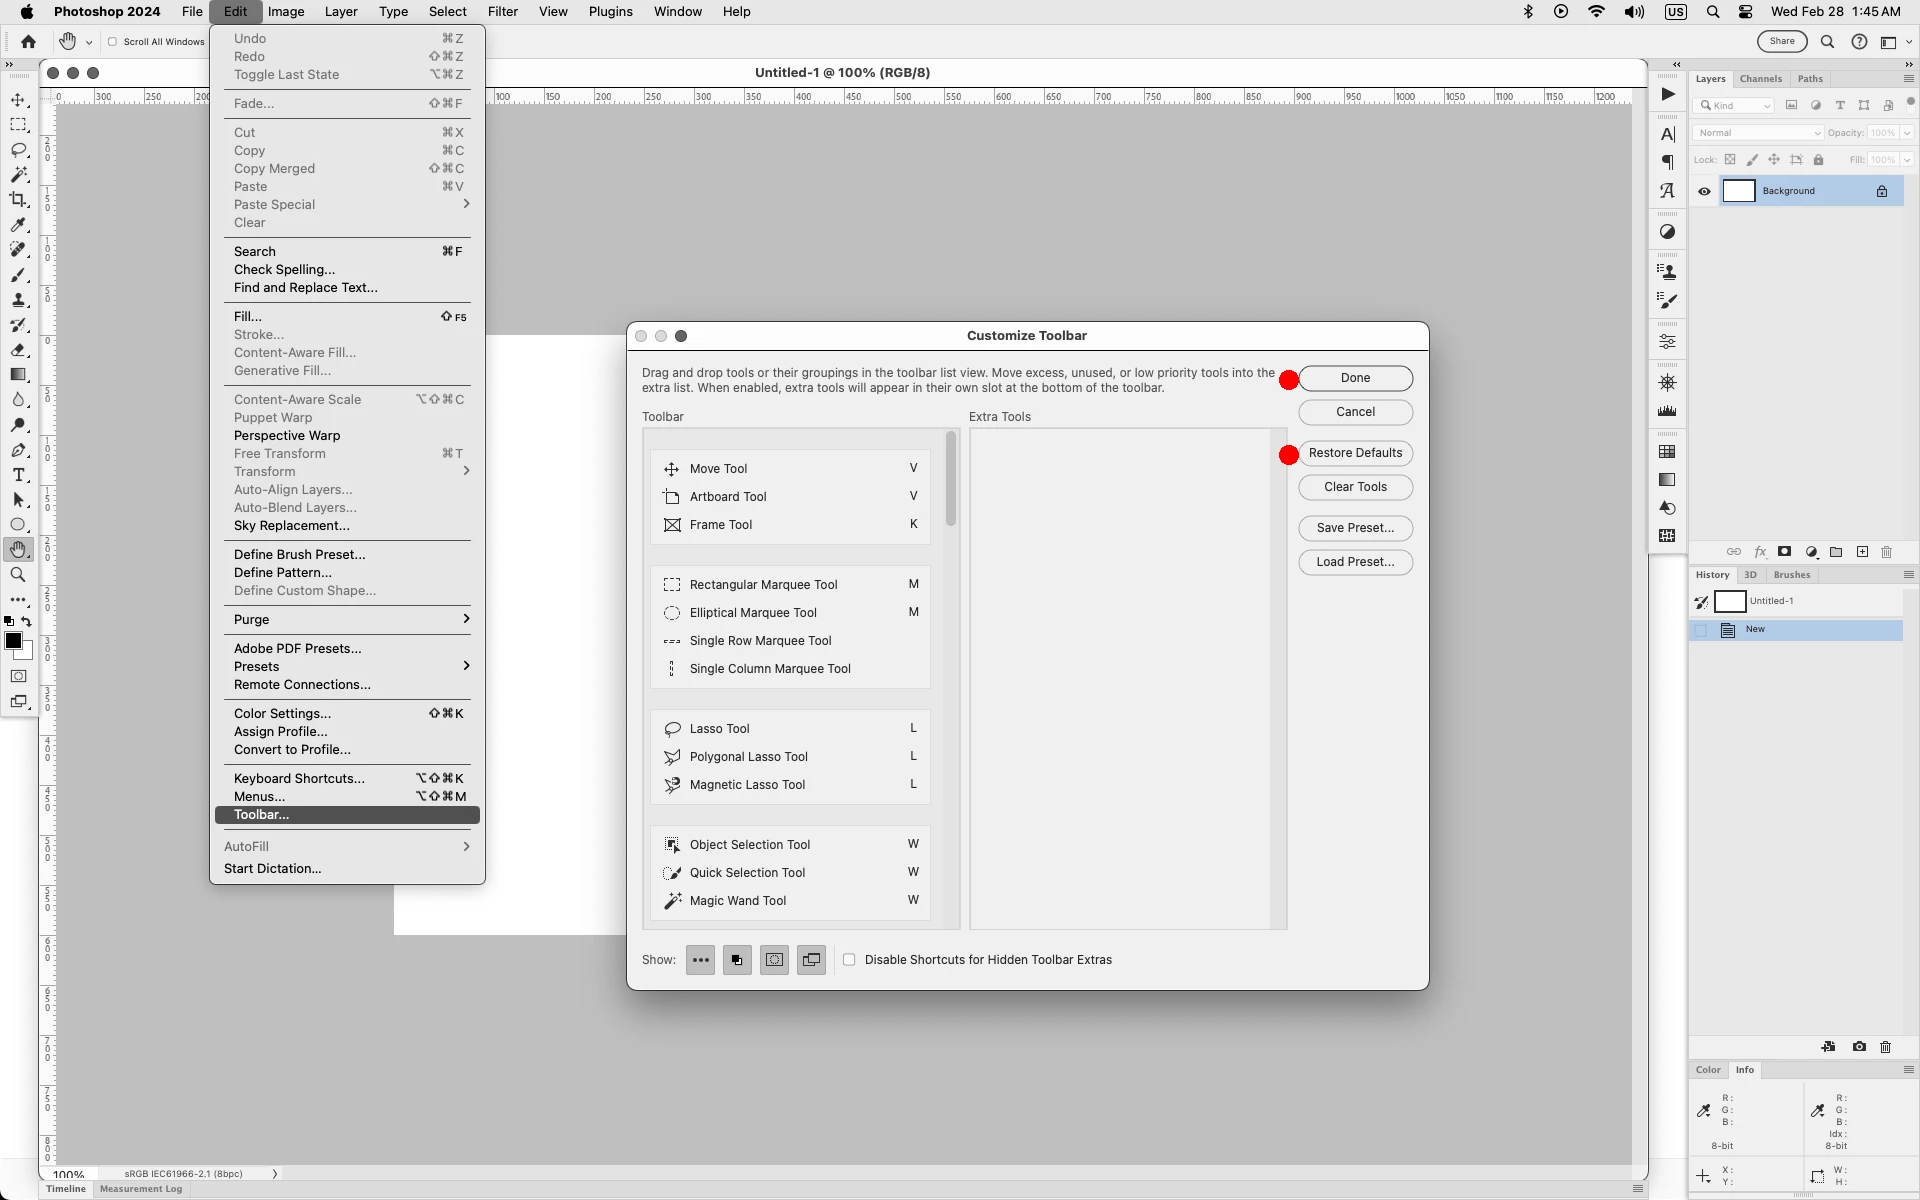
Task: Open the Normal blend mode dropdown
Action: tap(1758, 133)
